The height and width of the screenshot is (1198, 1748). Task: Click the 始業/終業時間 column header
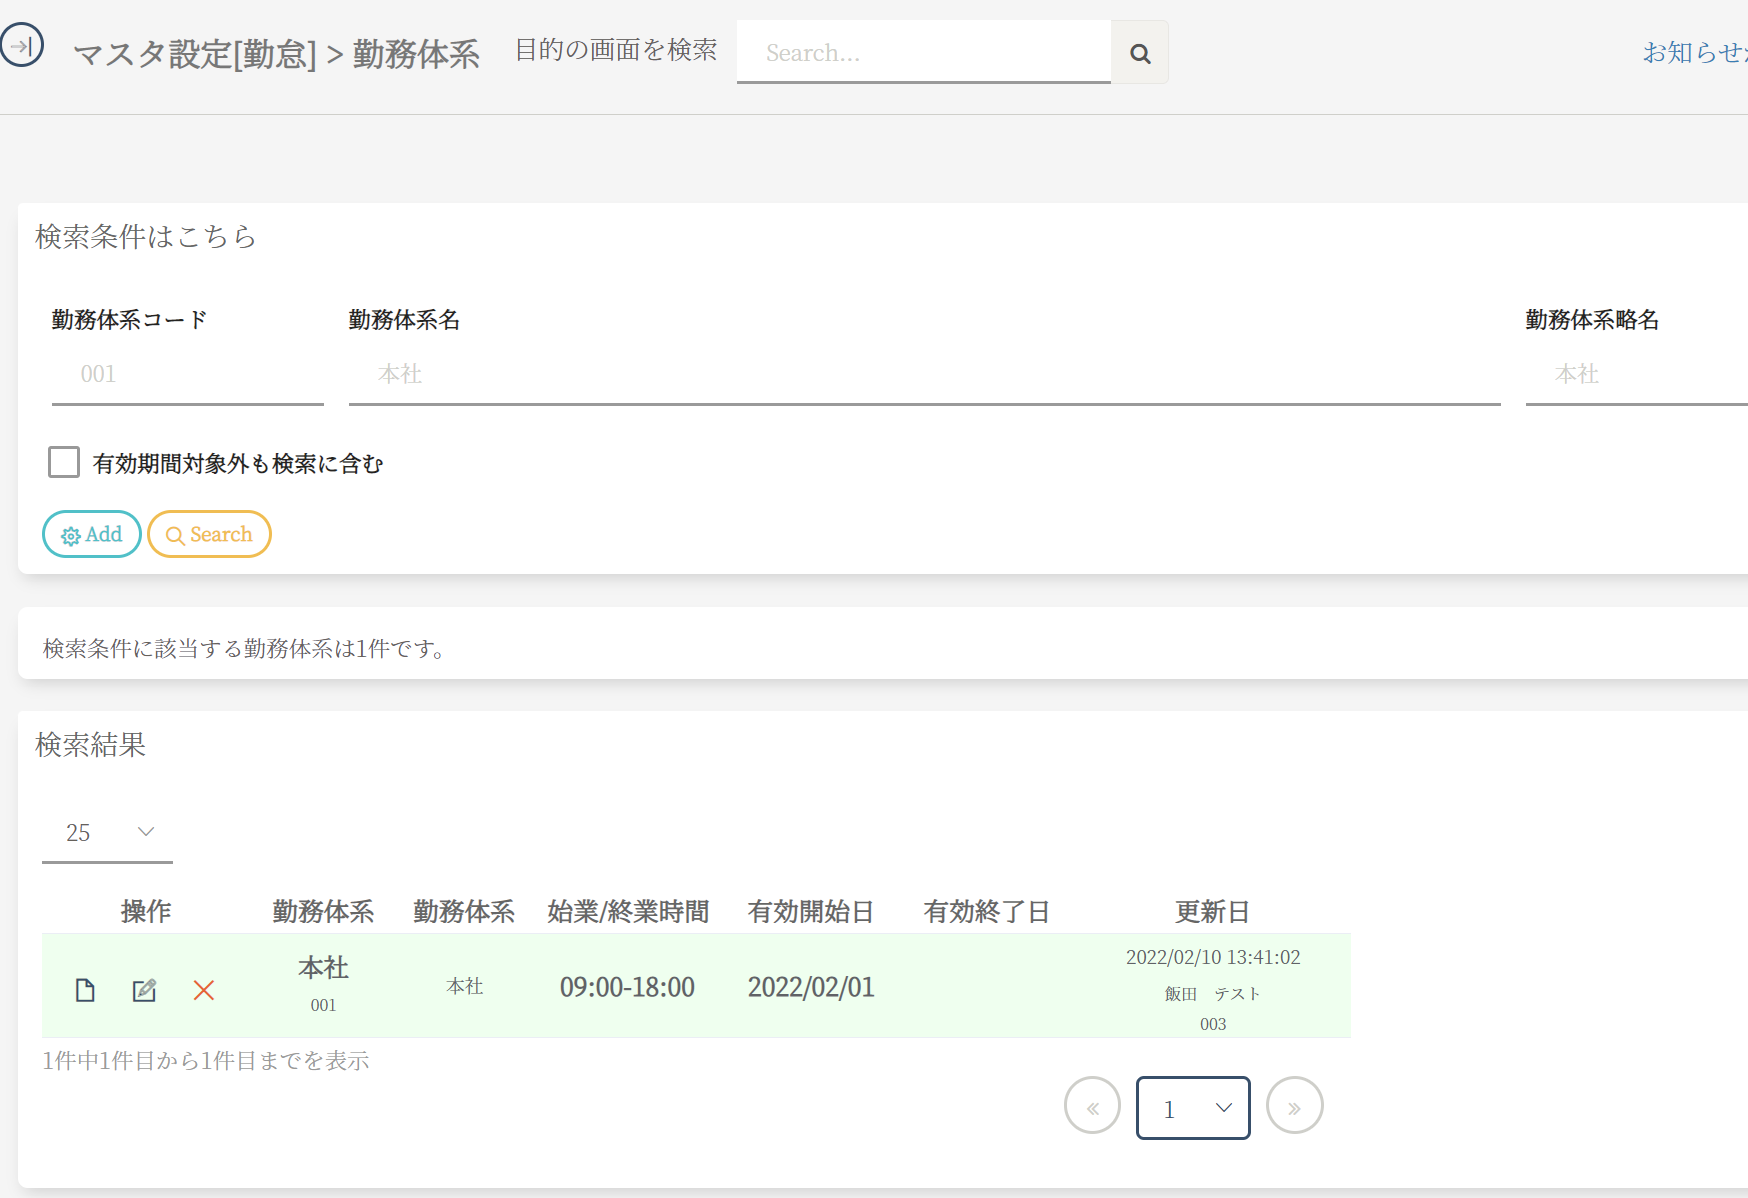(x=628, y=911)
